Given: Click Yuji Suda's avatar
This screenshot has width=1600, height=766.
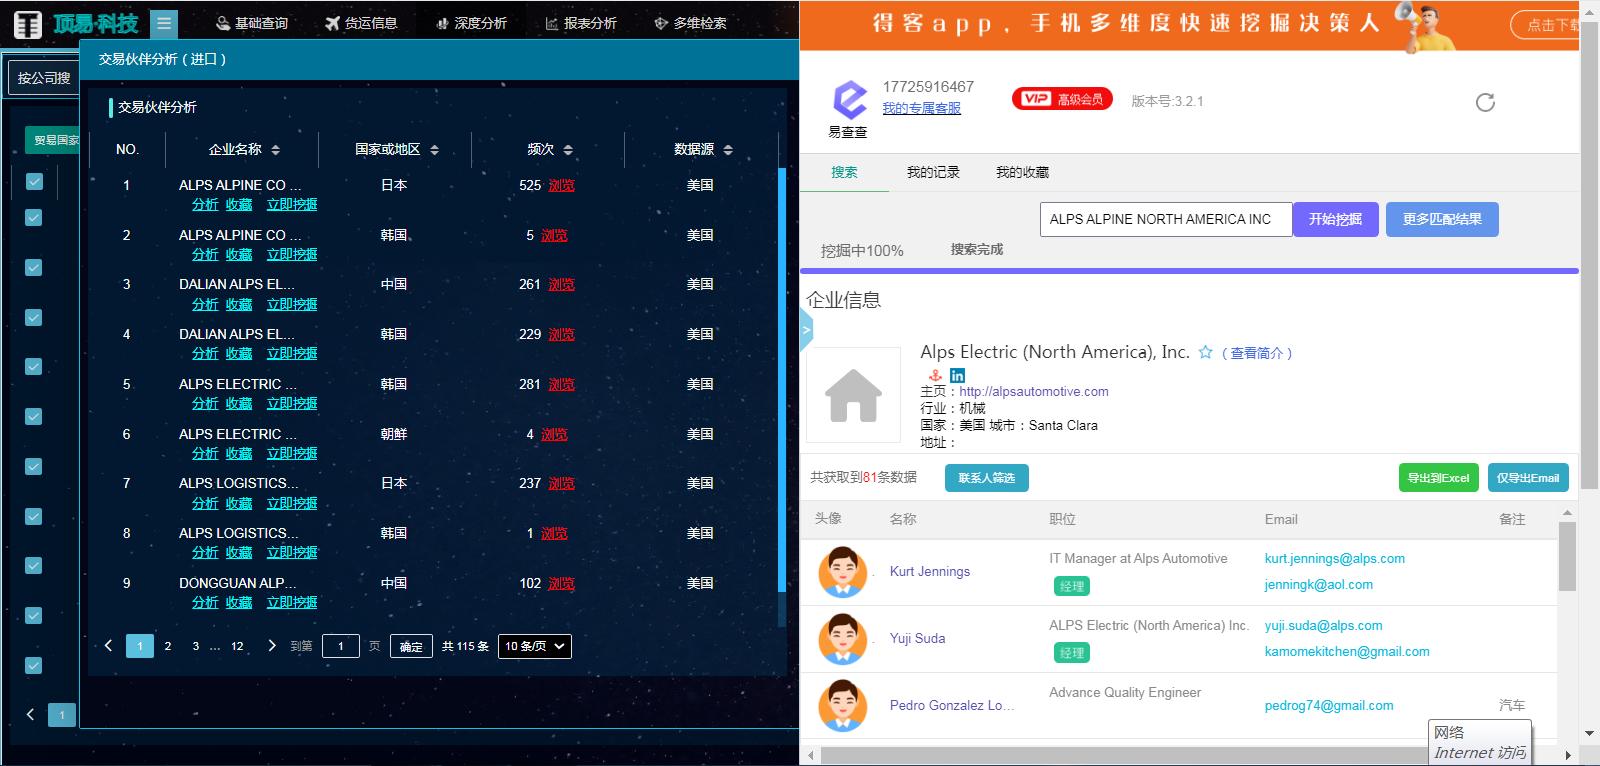Looking at the screenshot, I should pos(842,638).
